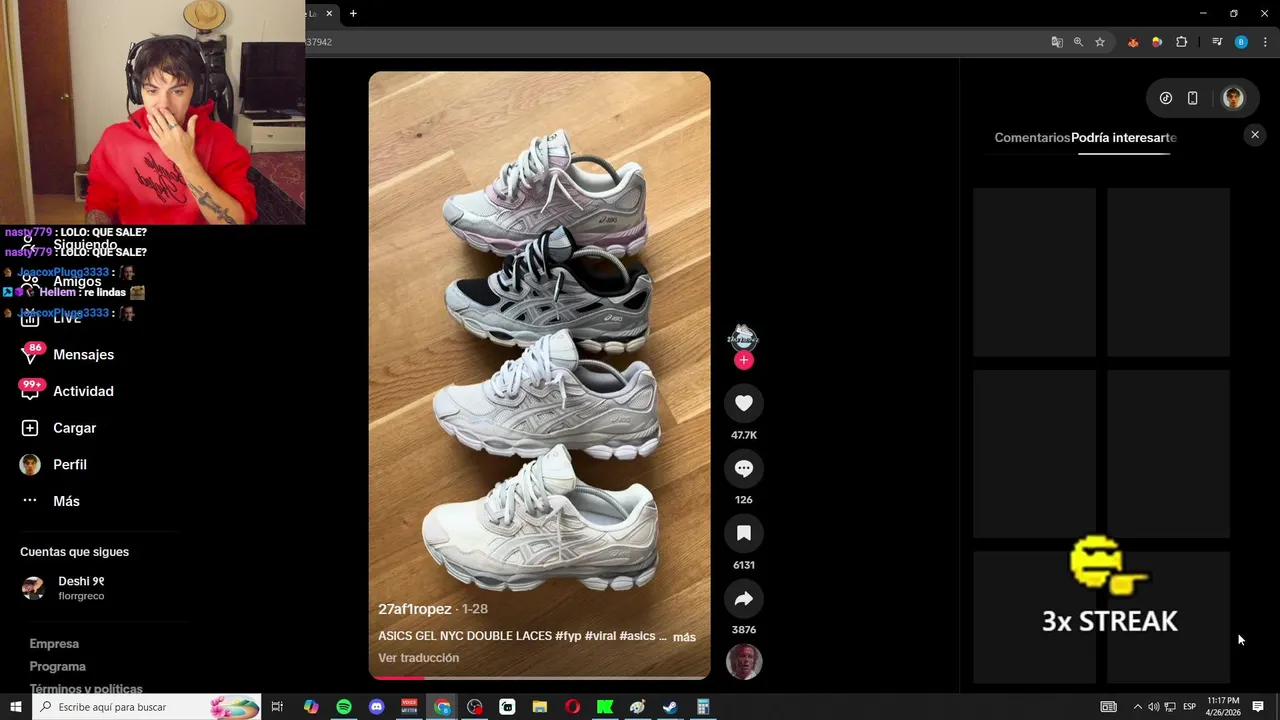
Task: Bookmark the video using the save icon
Action: tap(743, 533)
